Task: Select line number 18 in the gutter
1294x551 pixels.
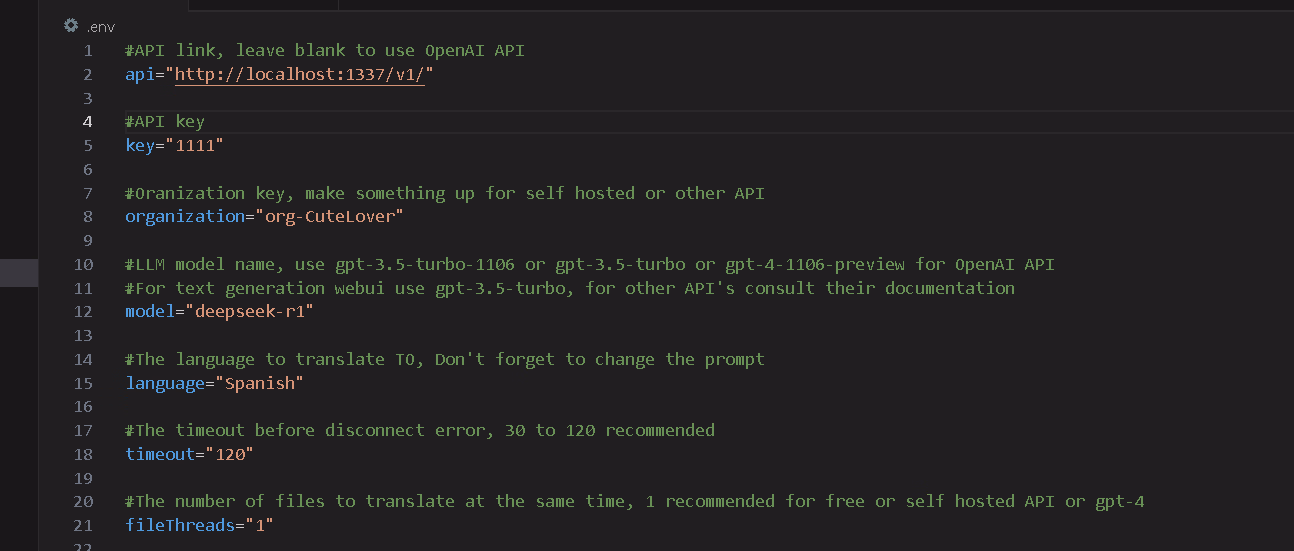Action: coord(83,454)
